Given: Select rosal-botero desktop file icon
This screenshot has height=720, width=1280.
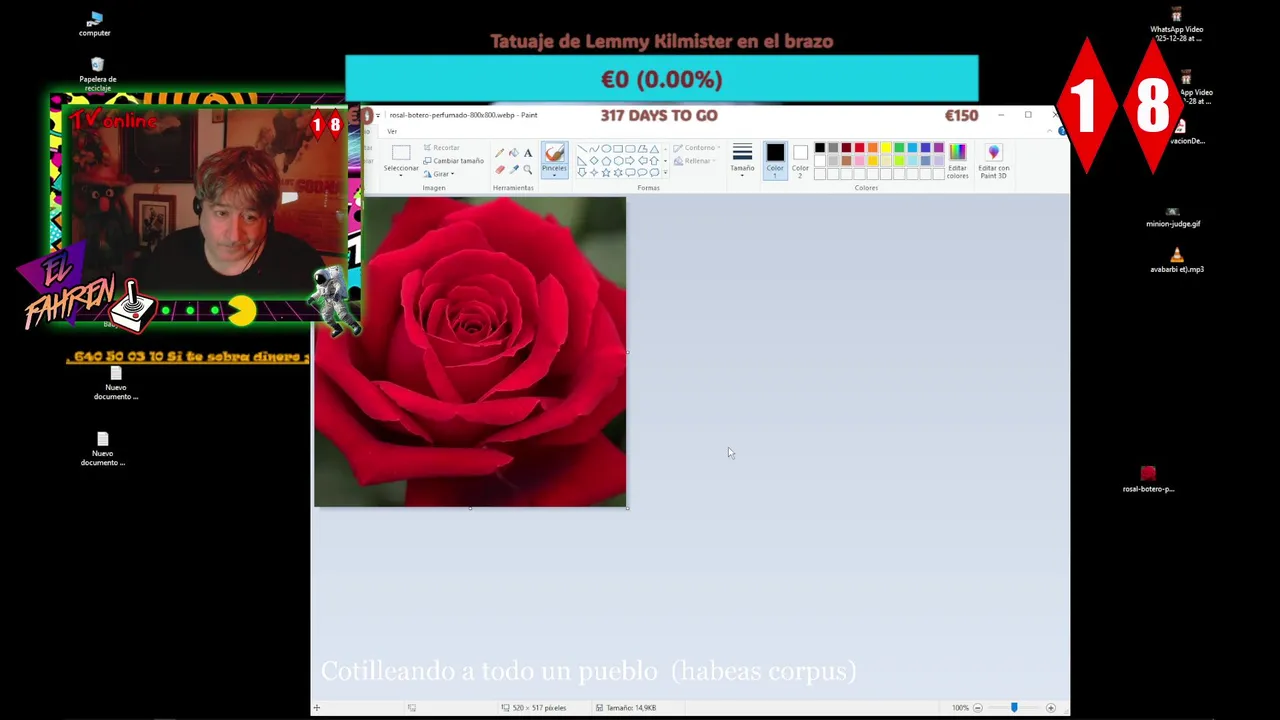Looking at the screenshot, I should [x=1148, y=478].
